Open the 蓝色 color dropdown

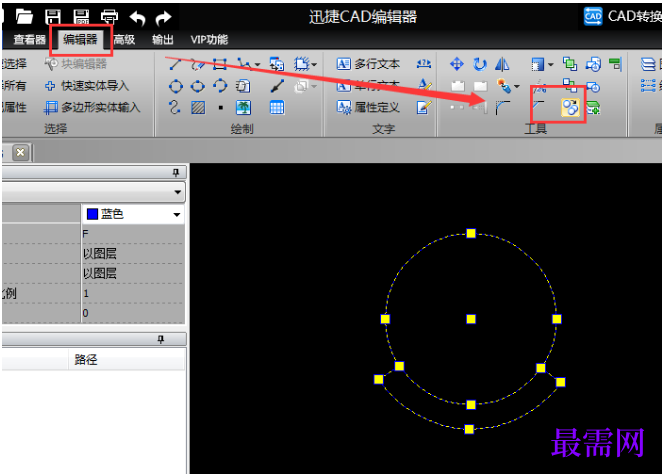[177, 214]
